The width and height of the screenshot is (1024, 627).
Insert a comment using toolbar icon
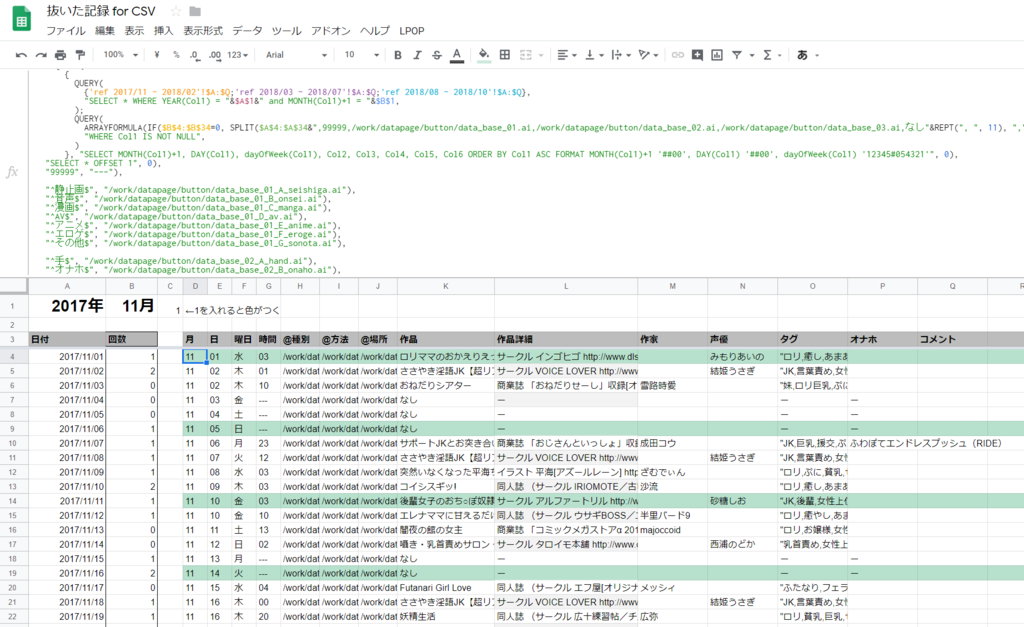click(x=697, y=55)
